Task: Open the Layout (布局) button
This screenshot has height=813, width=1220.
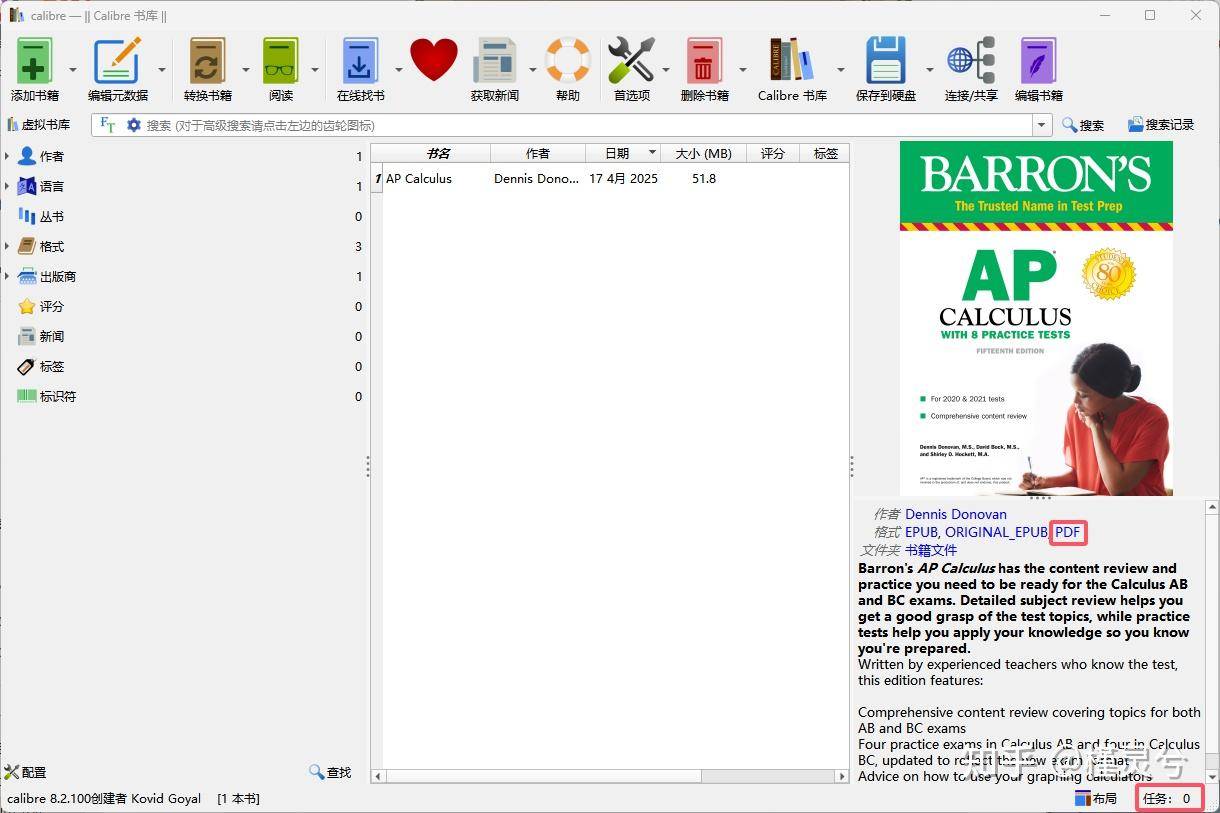Action: [1096, 798]
